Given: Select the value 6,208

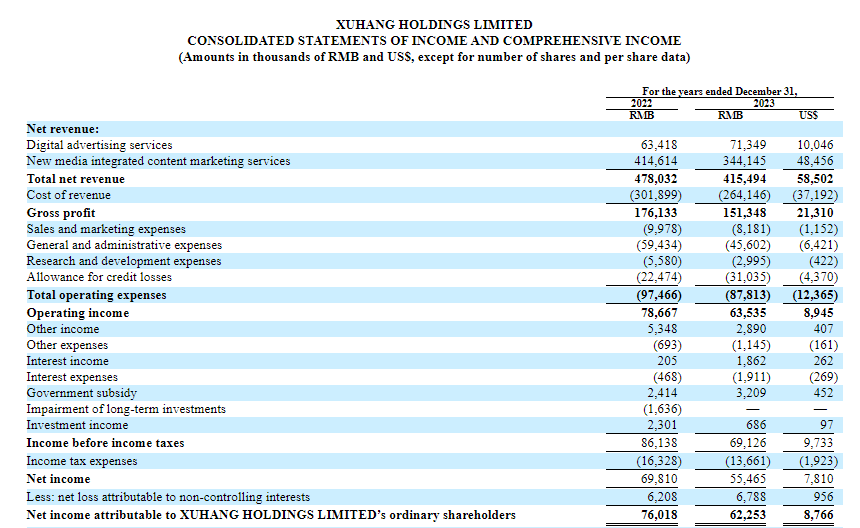Looking at the screenshot, I should [662, 497].
